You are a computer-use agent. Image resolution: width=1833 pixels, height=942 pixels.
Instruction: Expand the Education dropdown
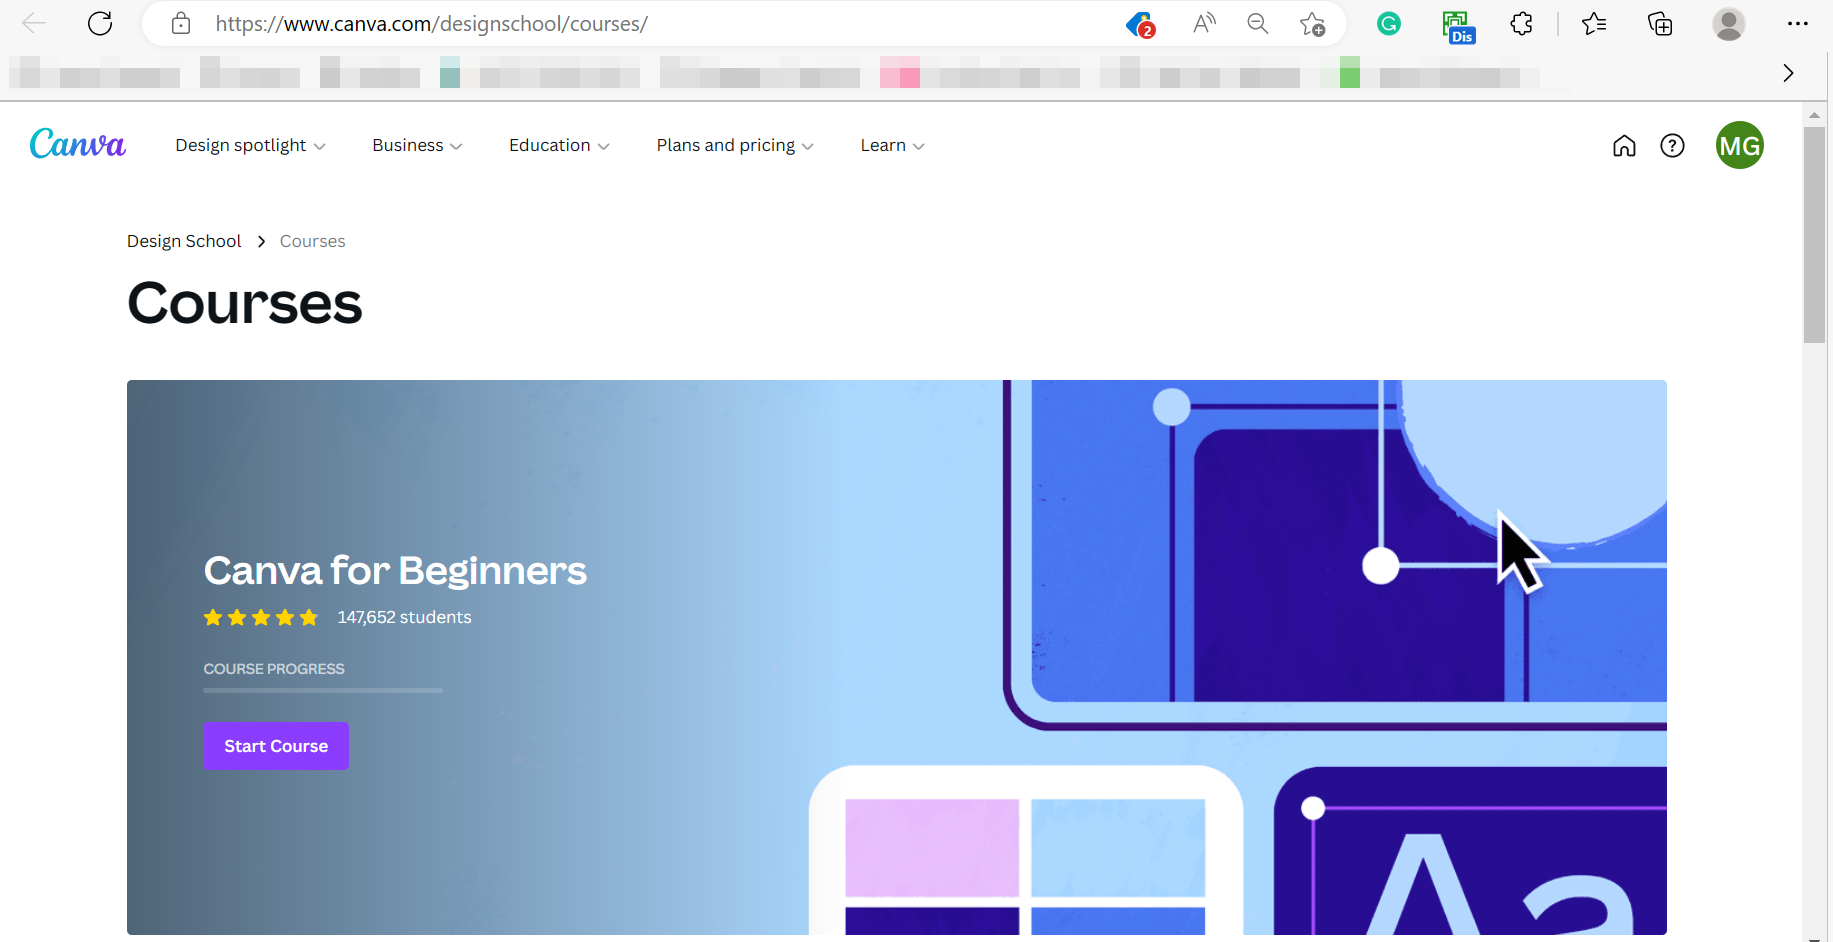pos(559,146)
